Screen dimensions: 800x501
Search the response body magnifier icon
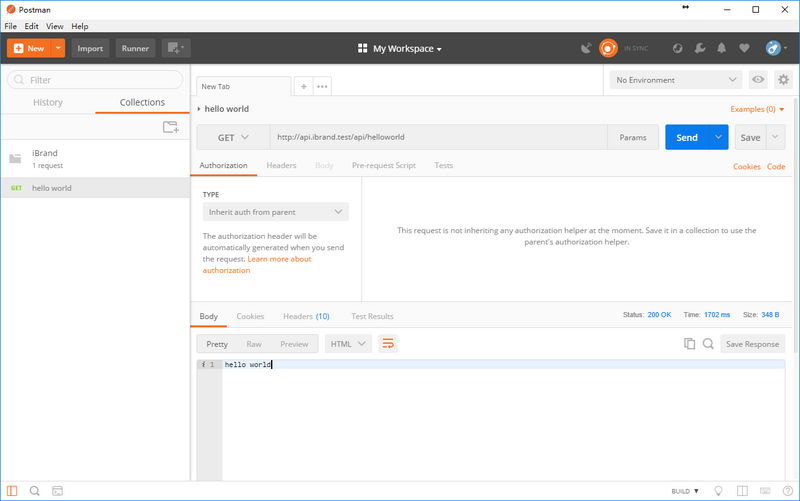(x=708, y=344)
